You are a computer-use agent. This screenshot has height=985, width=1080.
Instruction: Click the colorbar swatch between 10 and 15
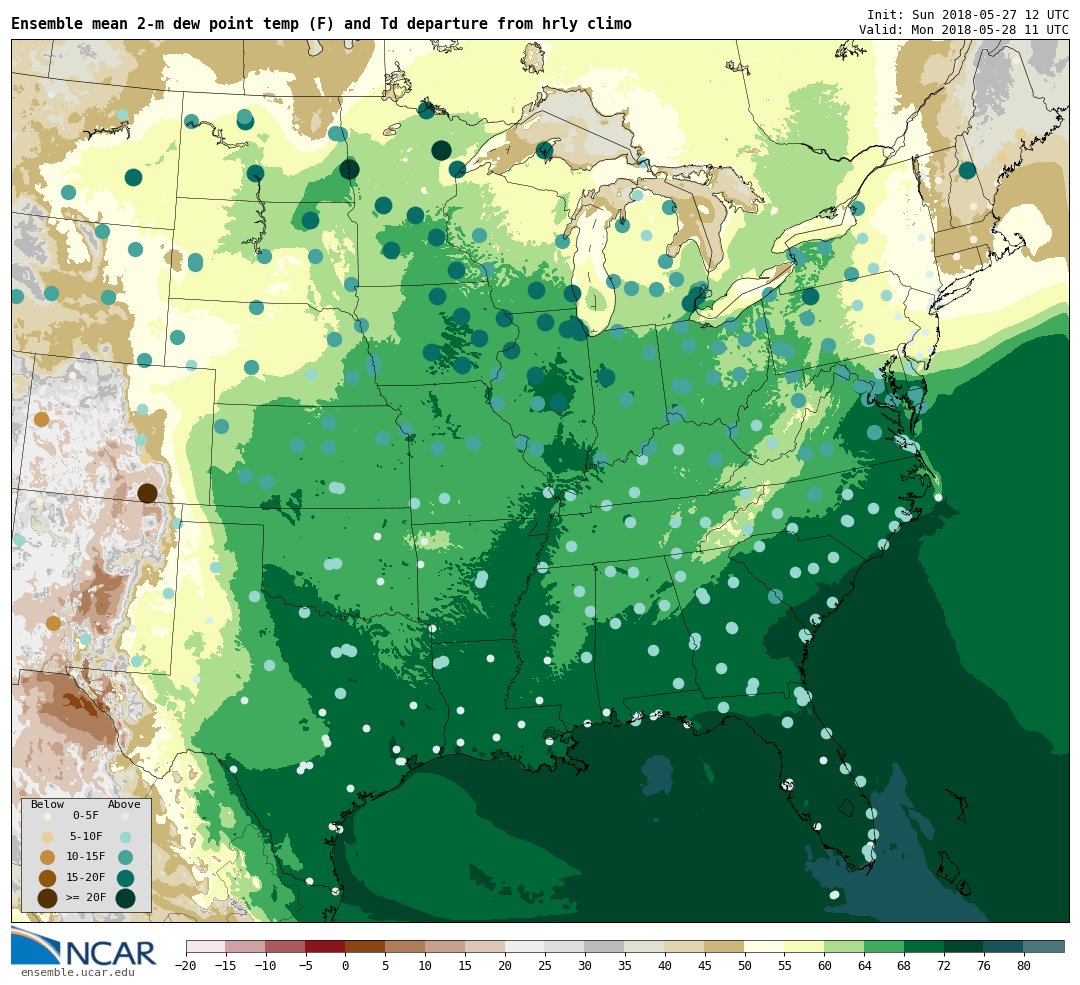pyautogui.click(x=445, y=946)
